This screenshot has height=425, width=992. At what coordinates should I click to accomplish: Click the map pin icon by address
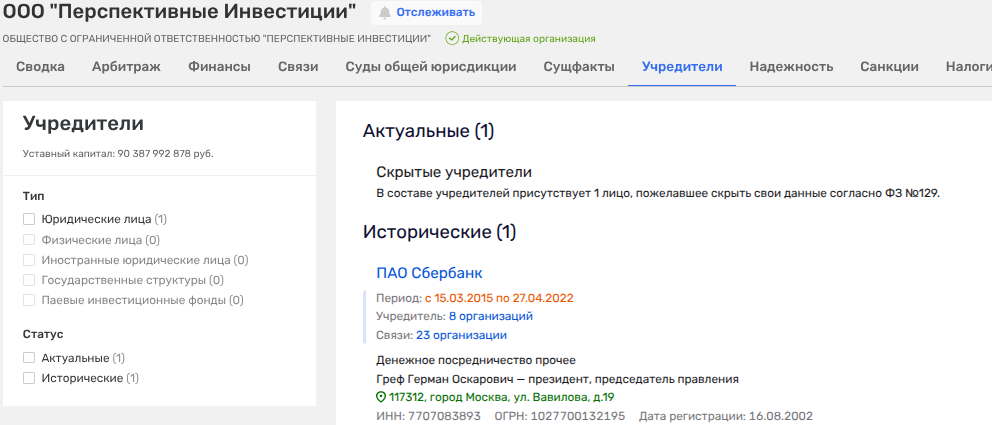[x=381, y=397]
